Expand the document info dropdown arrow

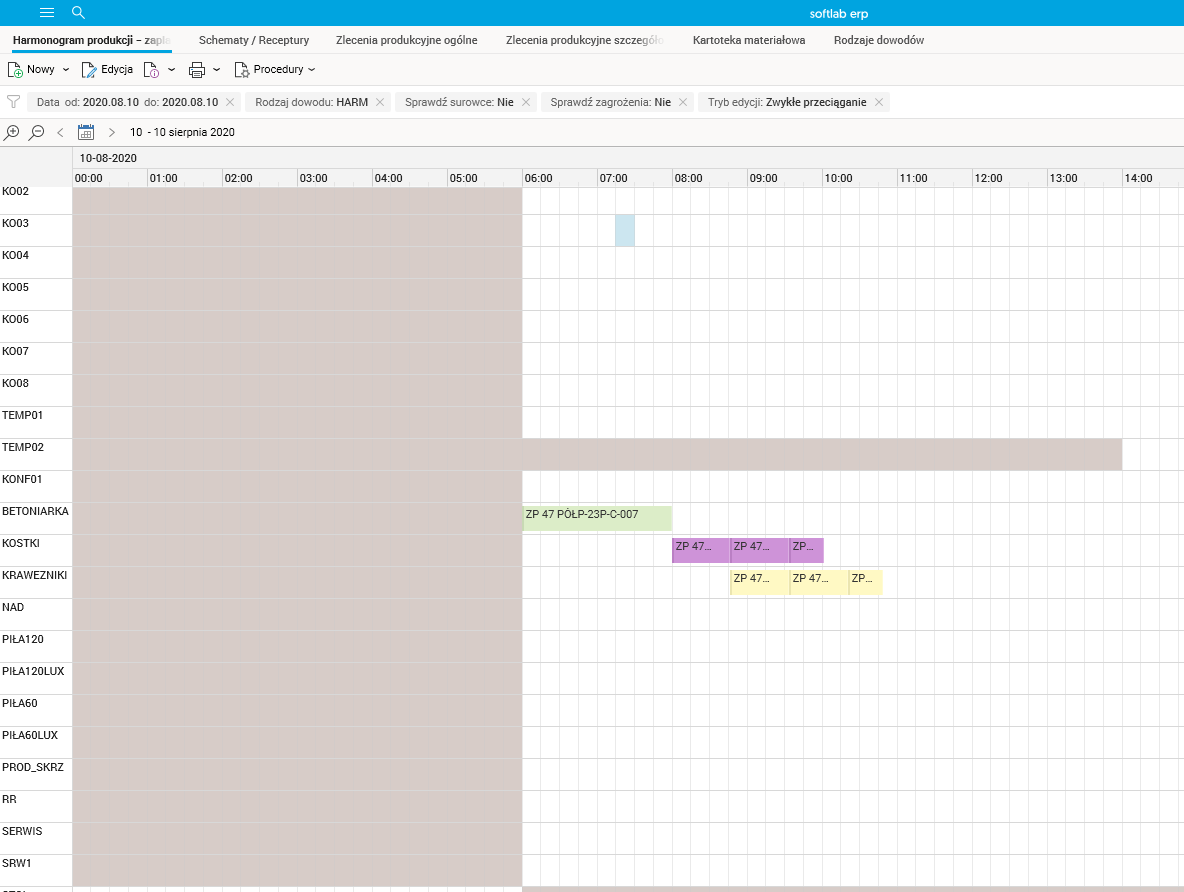point(171,69)
